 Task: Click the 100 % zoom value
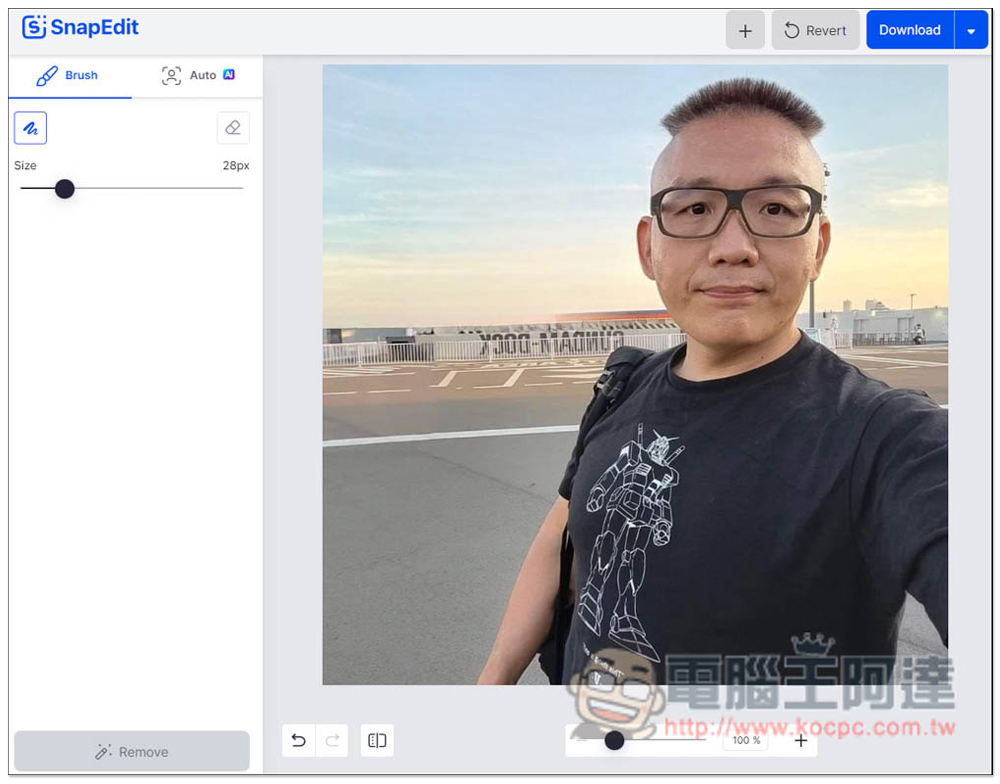[746, 741]
